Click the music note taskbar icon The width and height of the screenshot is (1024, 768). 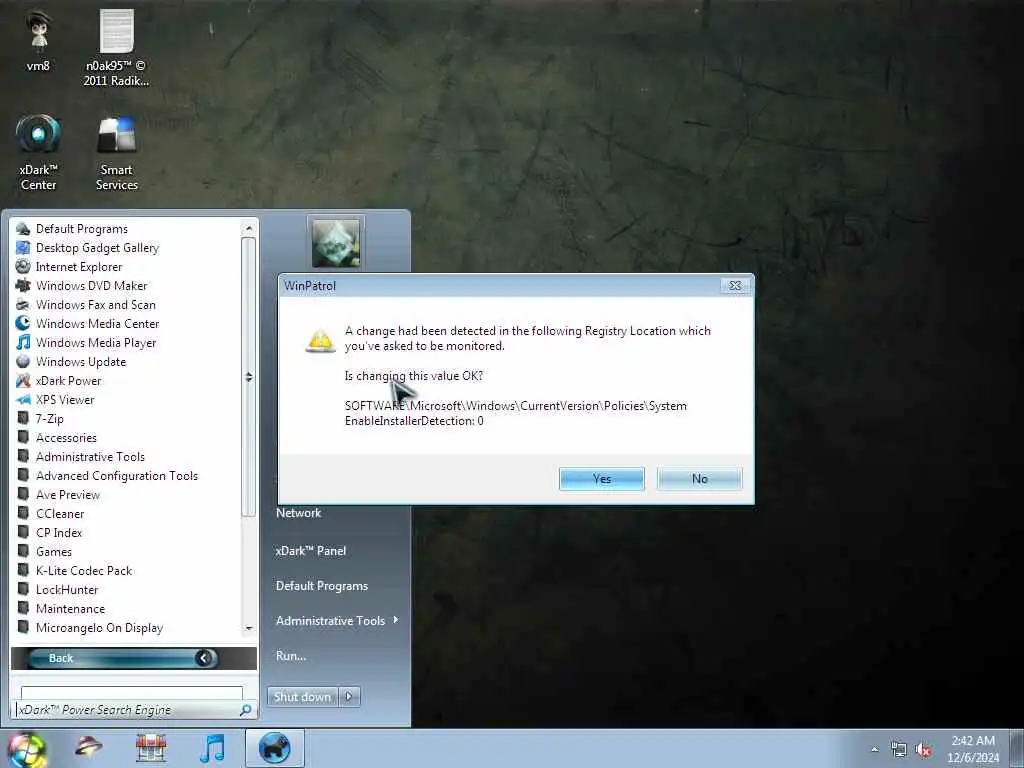pyautogui.click(x=212, y=748)
